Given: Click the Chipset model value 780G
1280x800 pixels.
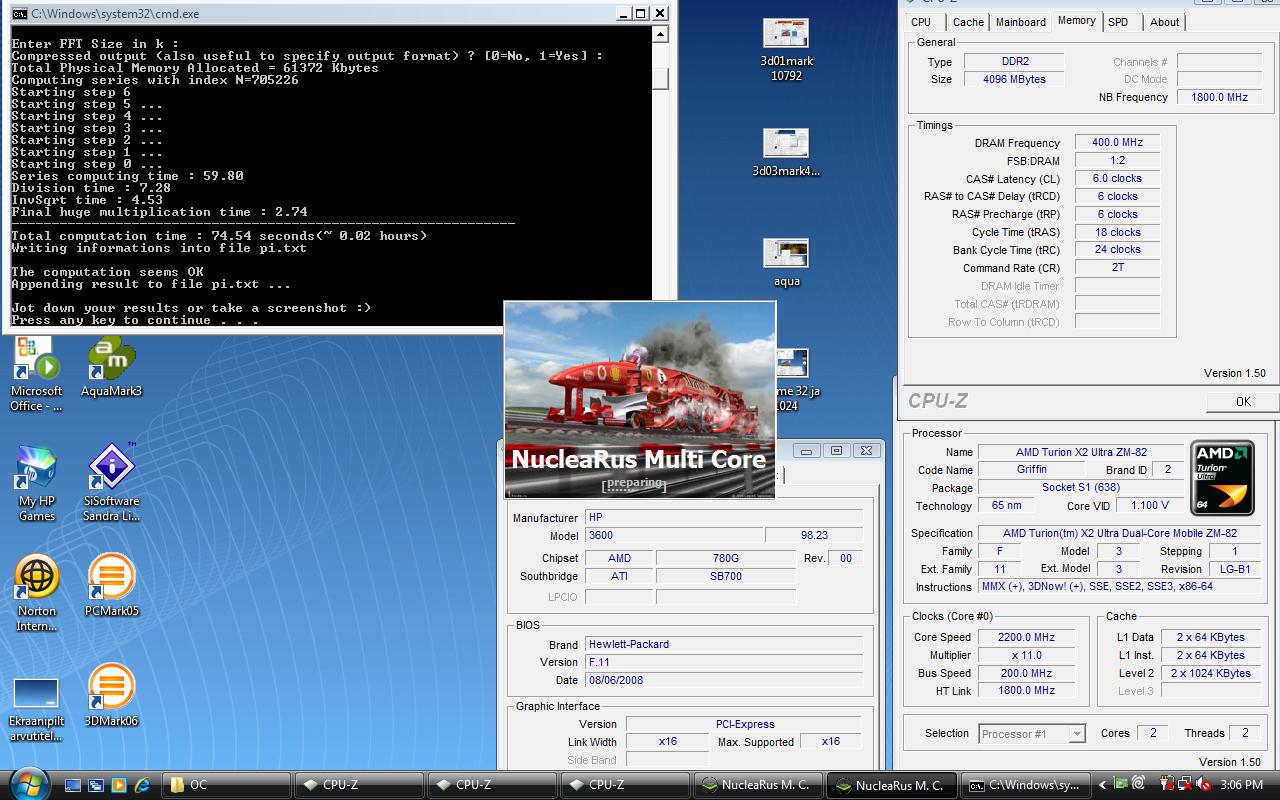Looking at the screenshot, I should 725,558.
